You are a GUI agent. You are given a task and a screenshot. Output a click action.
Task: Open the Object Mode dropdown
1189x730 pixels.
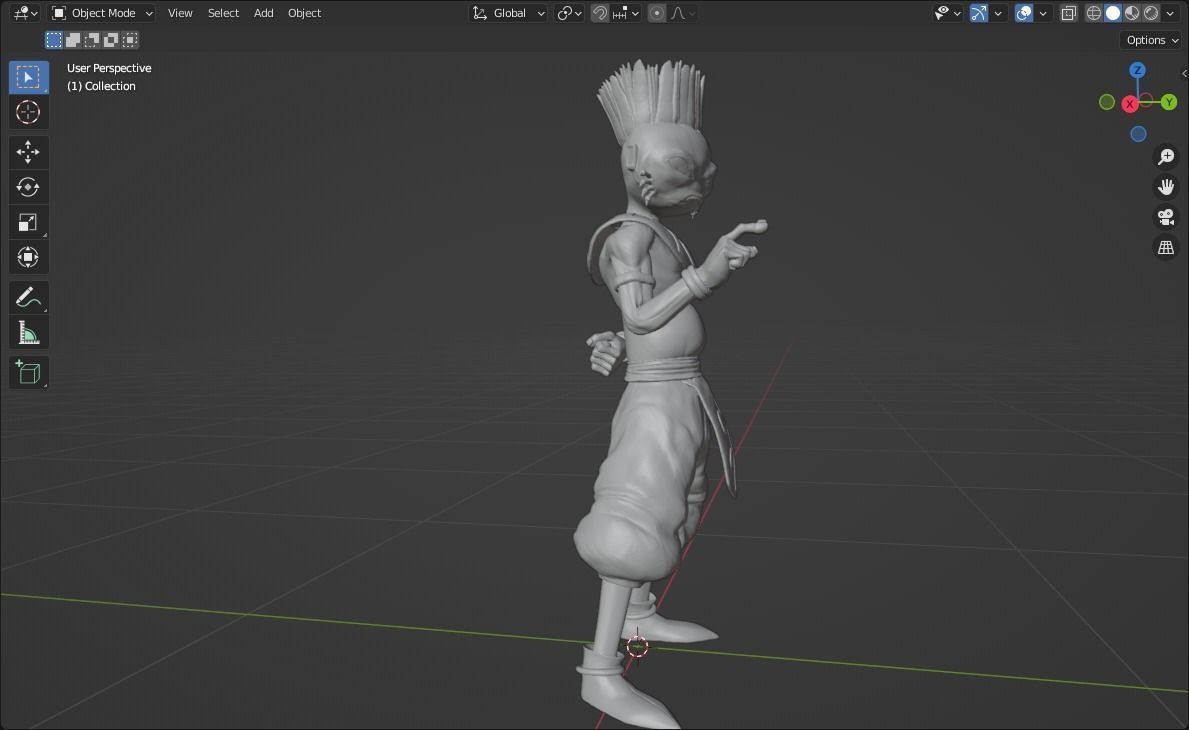[102, 13]
